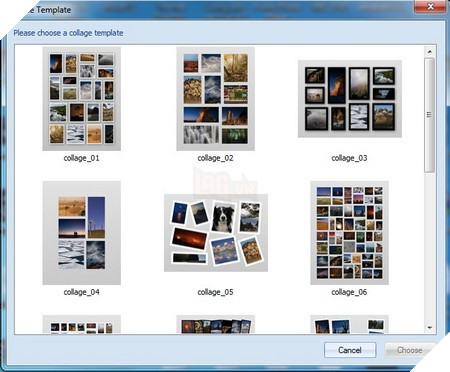
Task: Click the greyed-out Choose button
Action: coord(410,350)
